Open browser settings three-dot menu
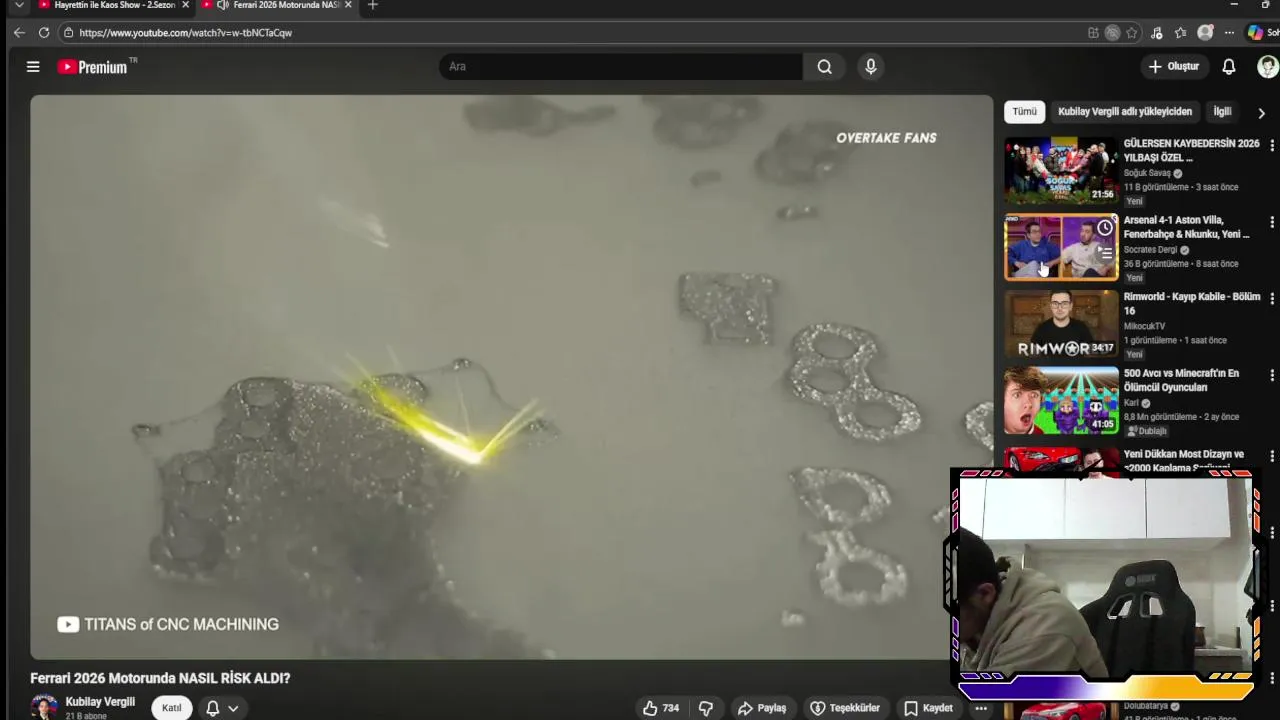The width and height of the screenshot is (1280, 720). (1229, 33)
